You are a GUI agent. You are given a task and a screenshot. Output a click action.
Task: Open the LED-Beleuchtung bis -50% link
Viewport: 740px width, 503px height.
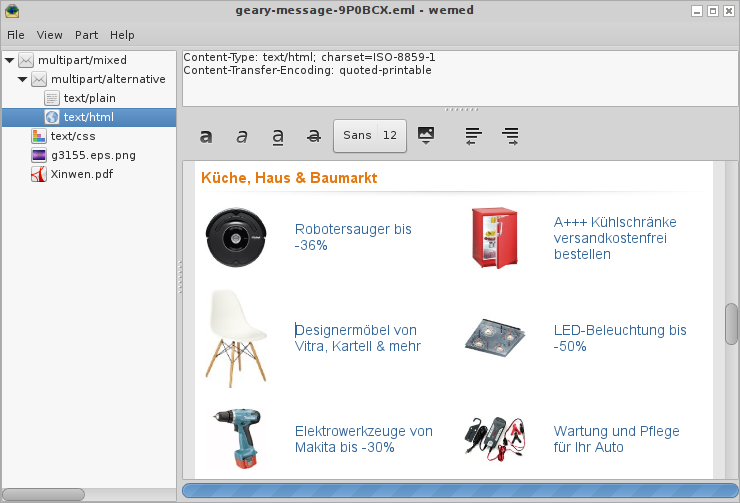[x=620, y=338]
